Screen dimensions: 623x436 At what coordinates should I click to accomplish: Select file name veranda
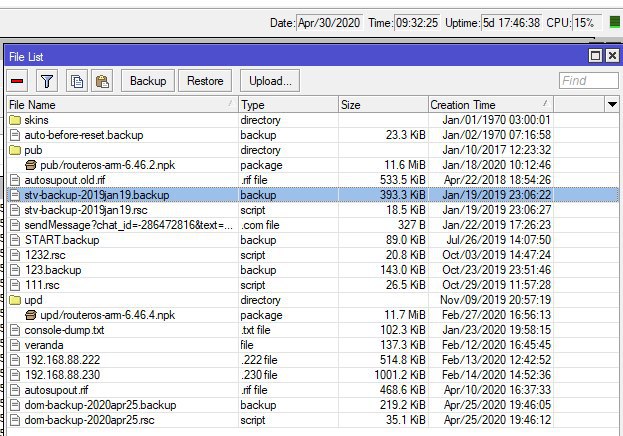pyautogui.click(x=44, y=345)
